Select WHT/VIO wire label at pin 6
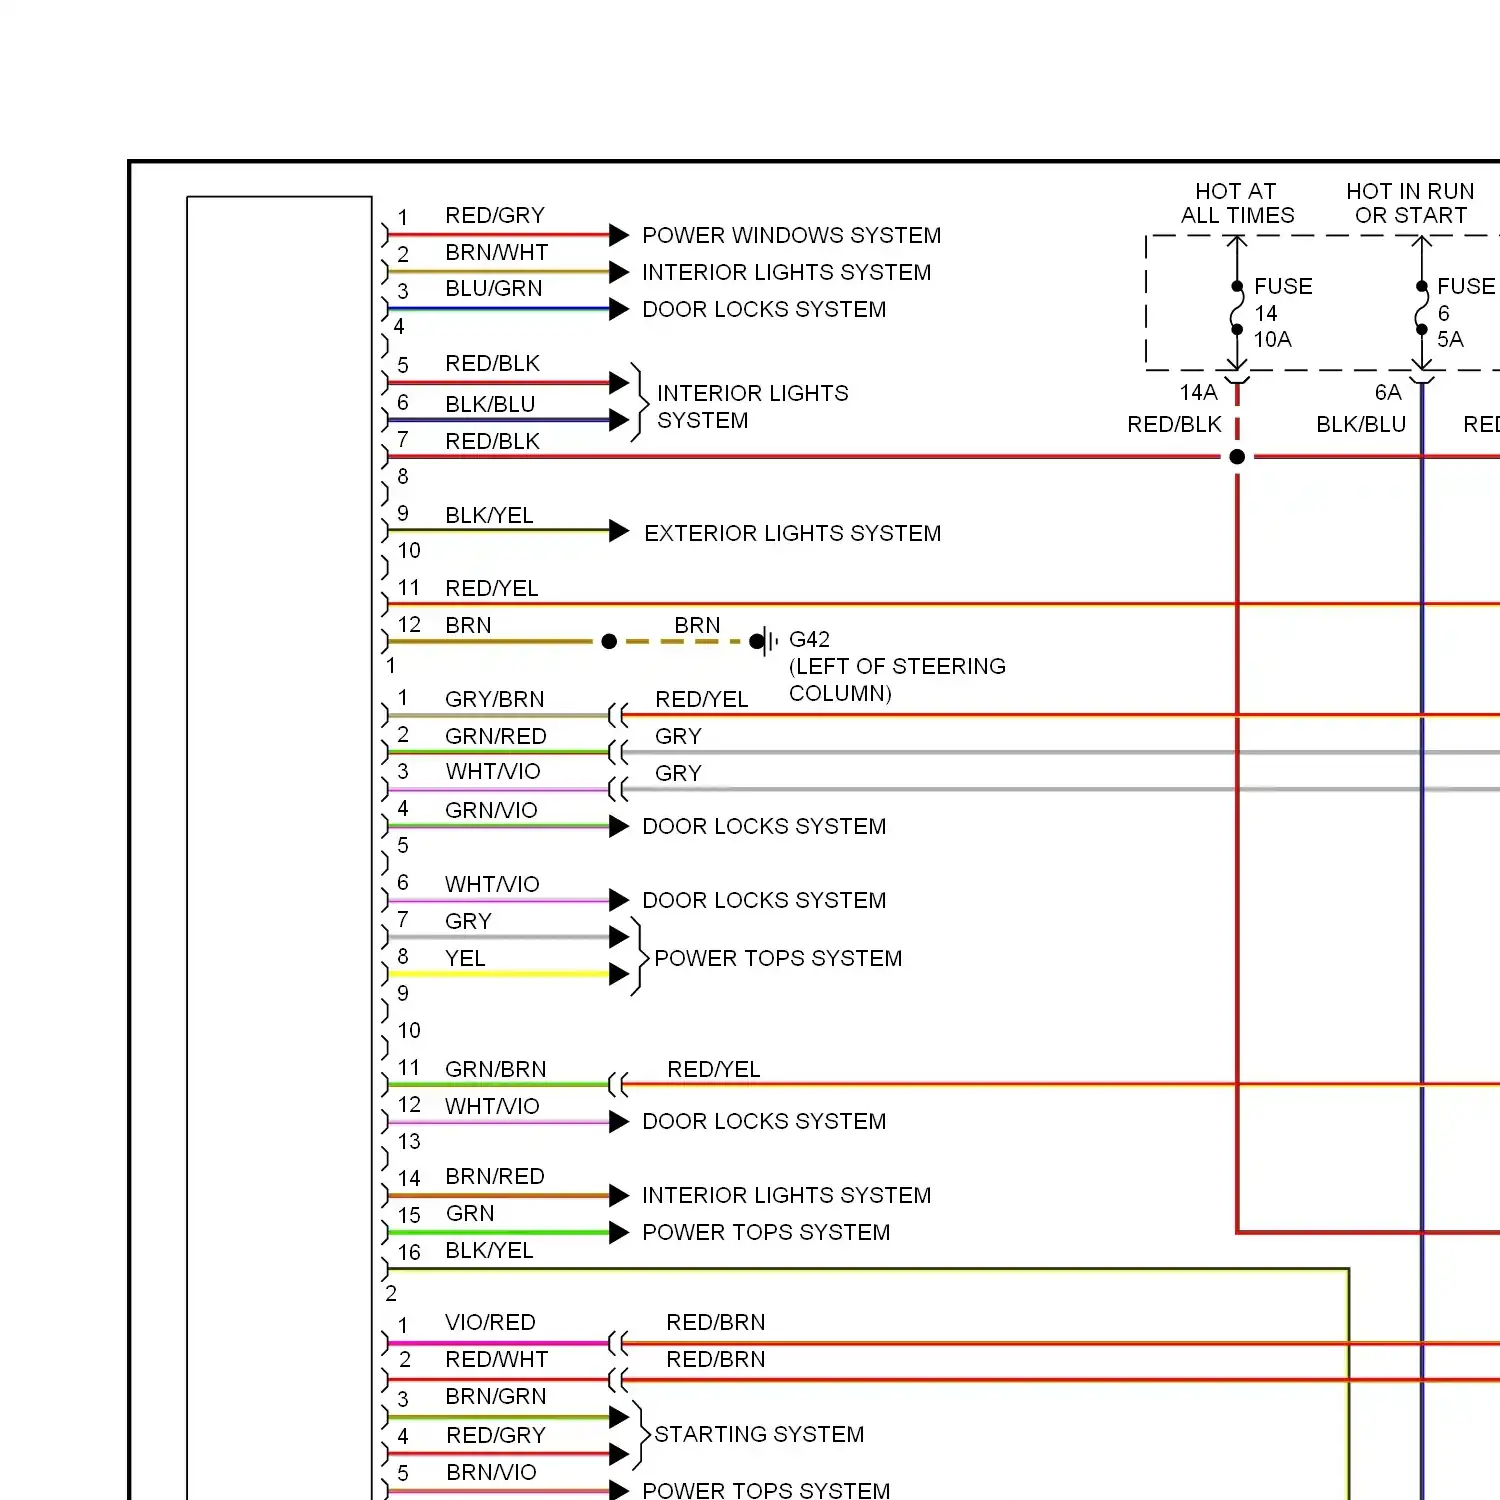 click(492, 884)
